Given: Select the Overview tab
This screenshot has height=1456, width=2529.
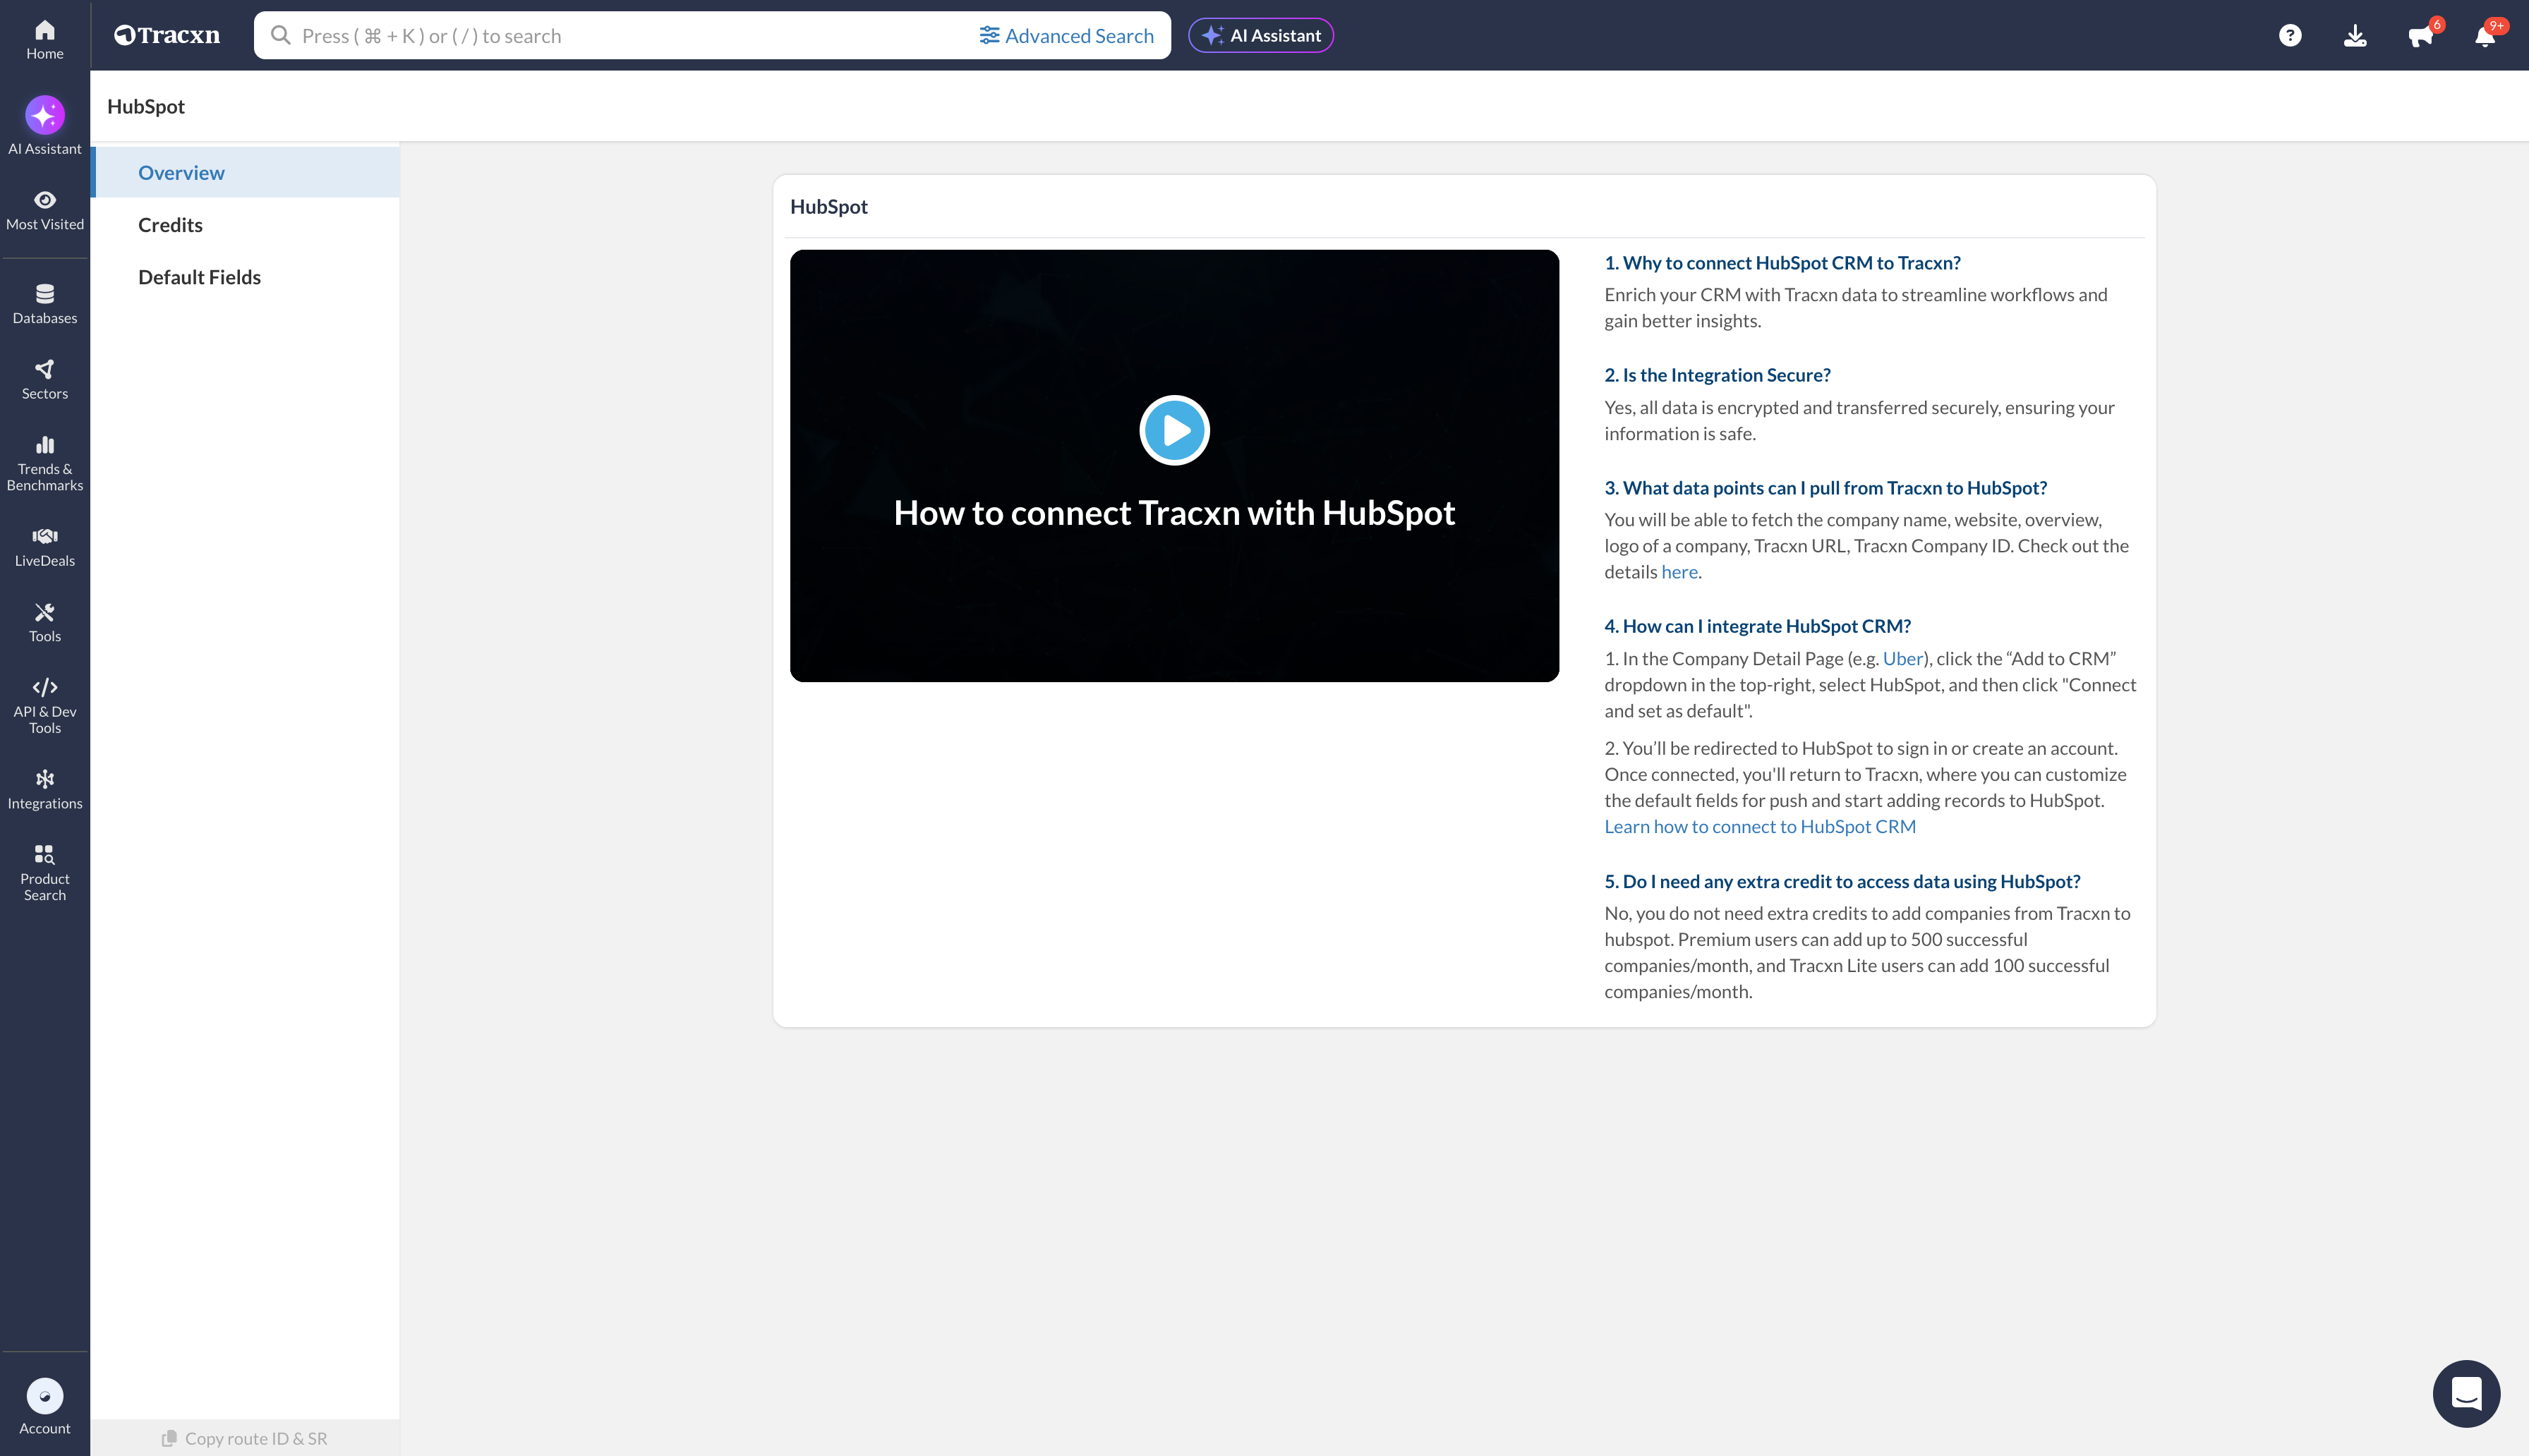Looking at the screenshot, I should point(245,172).
